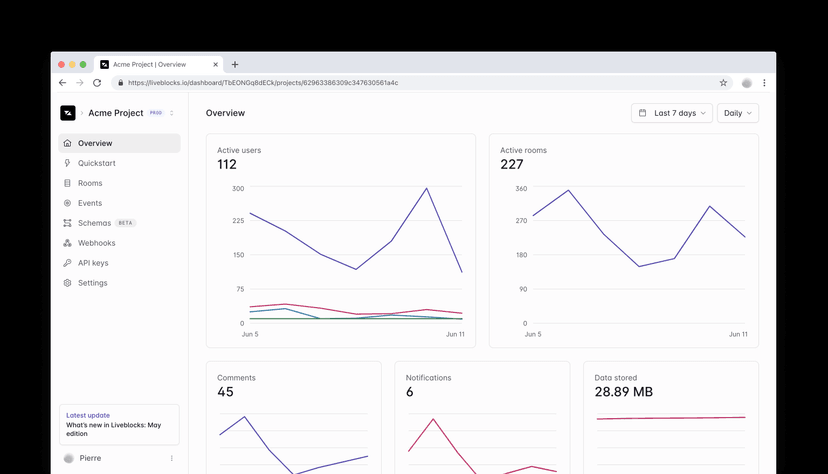
Task: Click the lock icon in address bar
Action: click(x=120, y=83)
